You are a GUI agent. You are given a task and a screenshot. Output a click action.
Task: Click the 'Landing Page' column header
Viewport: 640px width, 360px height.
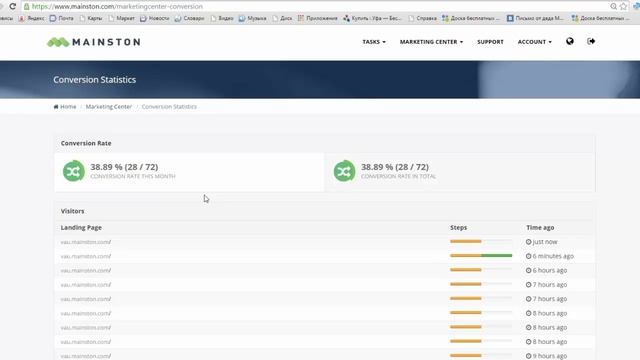pos(81,227)
